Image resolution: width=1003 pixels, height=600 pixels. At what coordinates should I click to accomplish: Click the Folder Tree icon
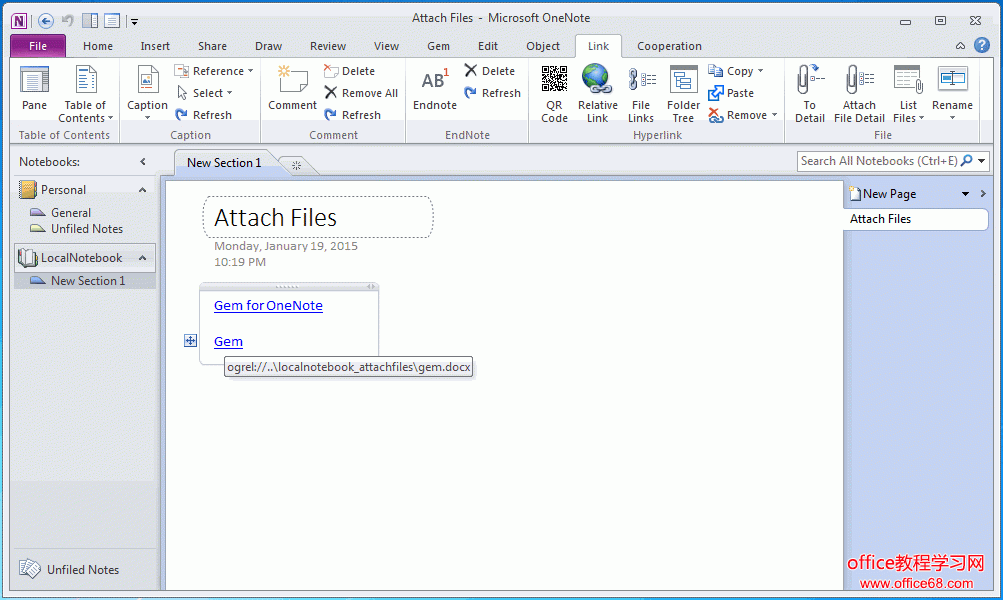pyautogui.click(x=683, y=80)
